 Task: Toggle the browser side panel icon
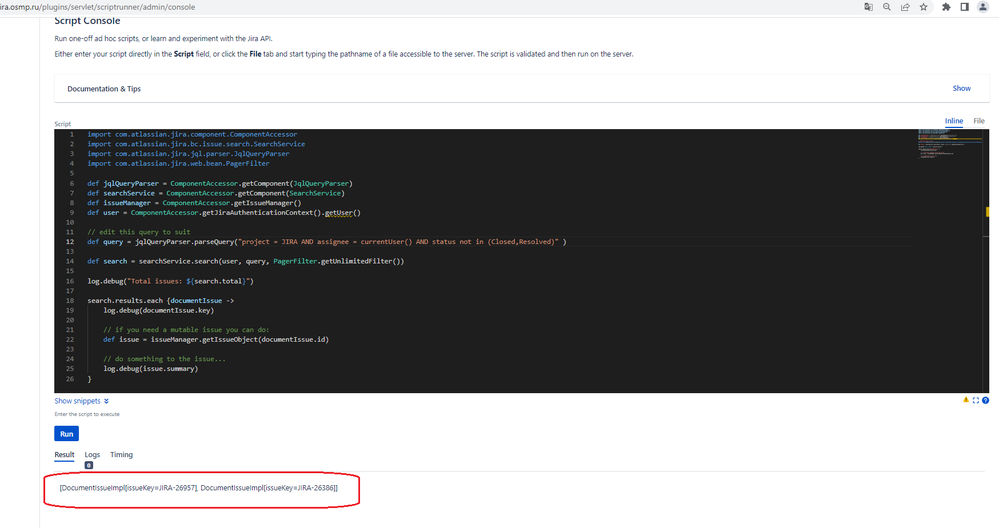tap(965, 7)
